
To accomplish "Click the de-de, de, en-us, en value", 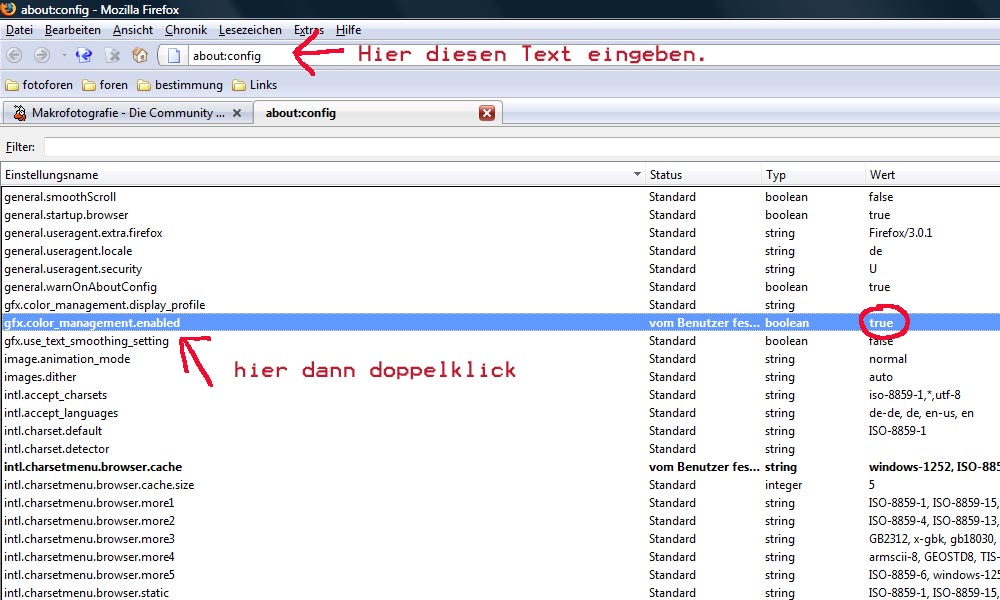I will click(921, 413).
